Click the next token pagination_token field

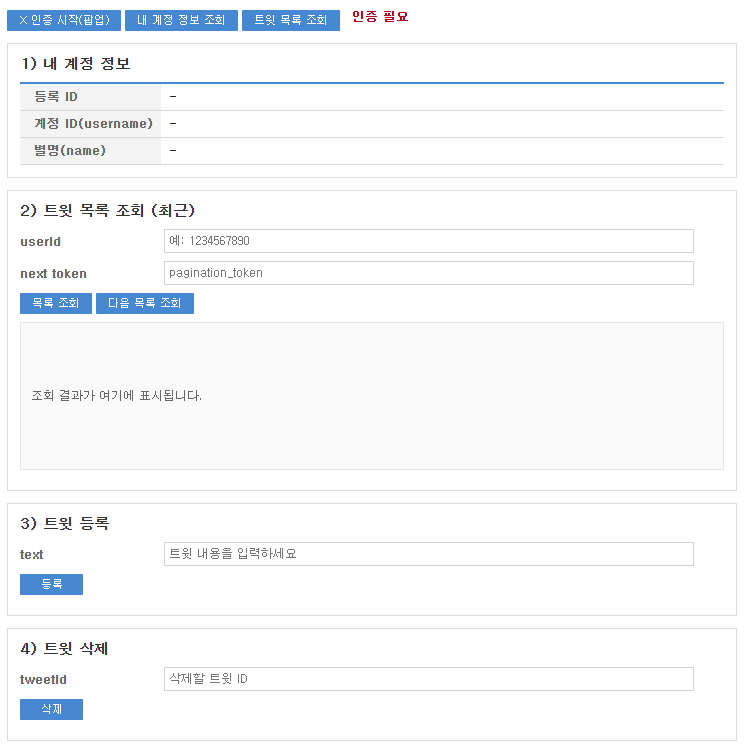coord(428,273)
